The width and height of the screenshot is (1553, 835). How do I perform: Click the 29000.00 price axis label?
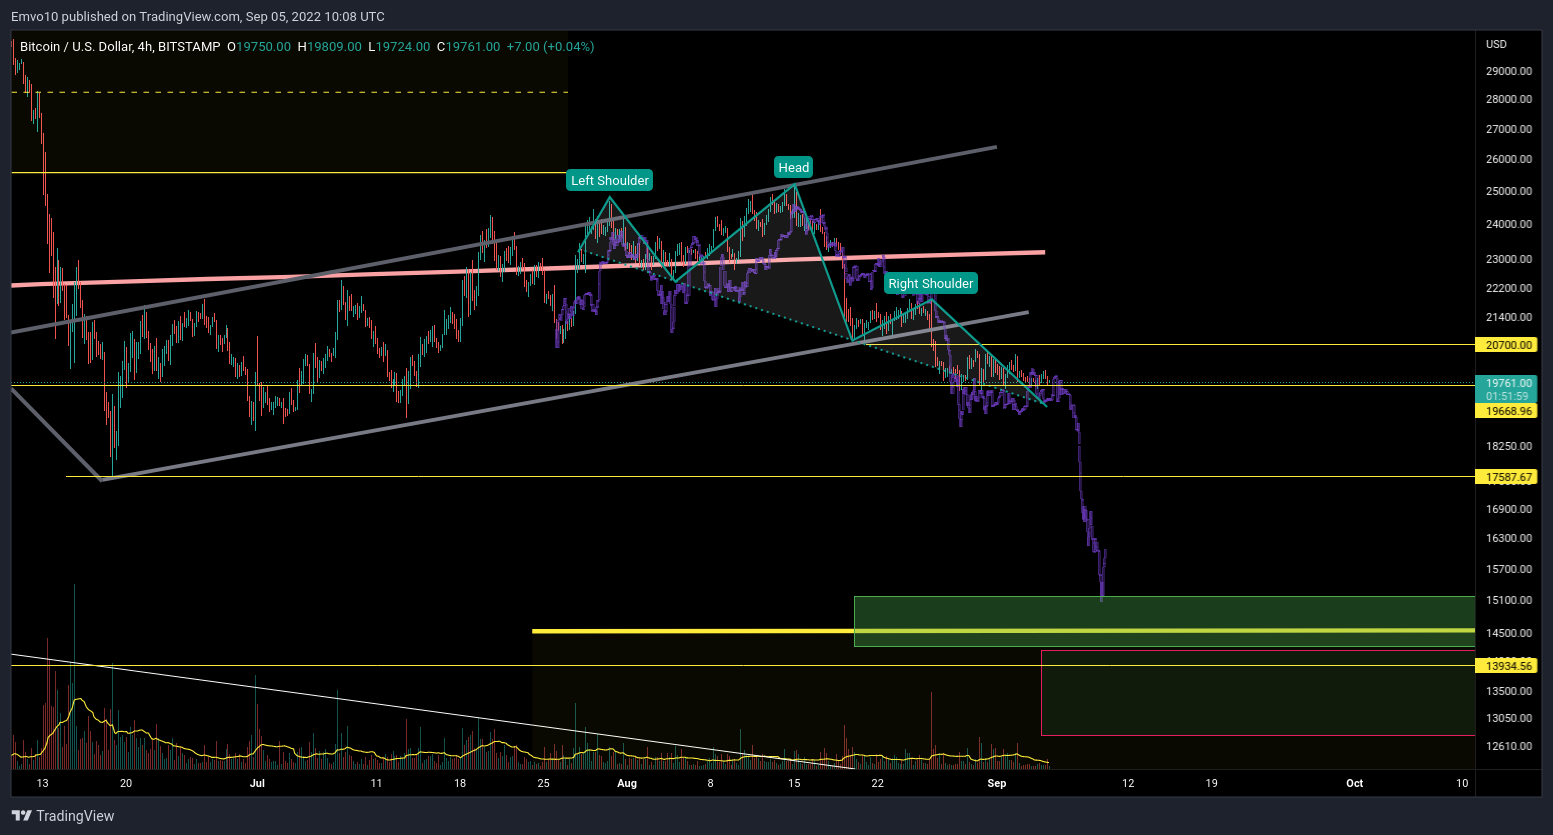[x=1509, y=71]
